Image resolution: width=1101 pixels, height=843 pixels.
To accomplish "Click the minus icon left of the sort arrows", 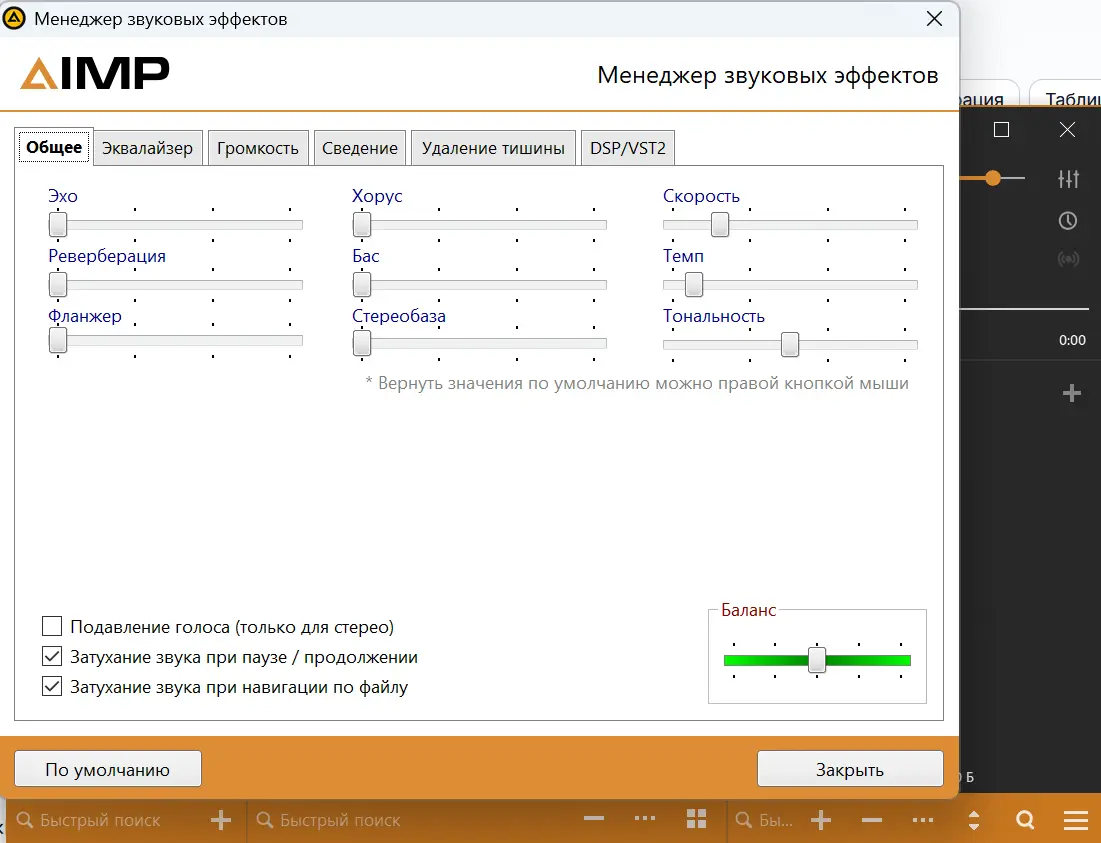I will click(x=871, y=820).
